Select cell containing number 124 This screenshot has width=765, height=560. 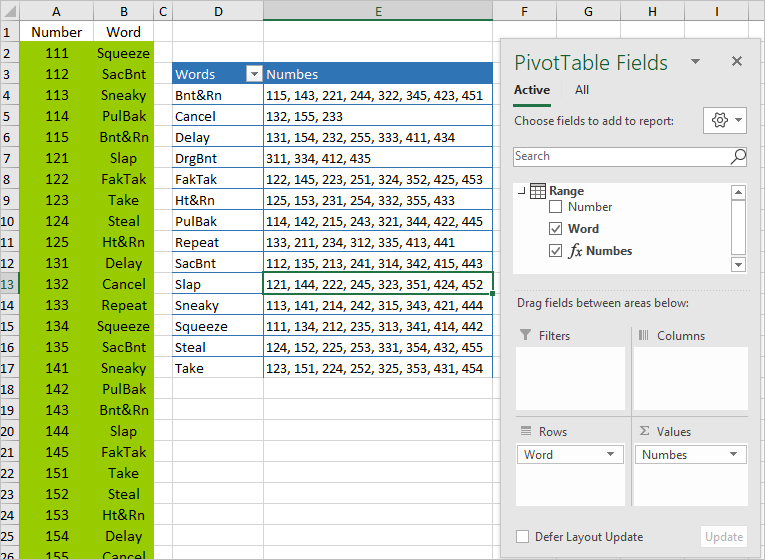pyautogui.click(x=56, y=221)
